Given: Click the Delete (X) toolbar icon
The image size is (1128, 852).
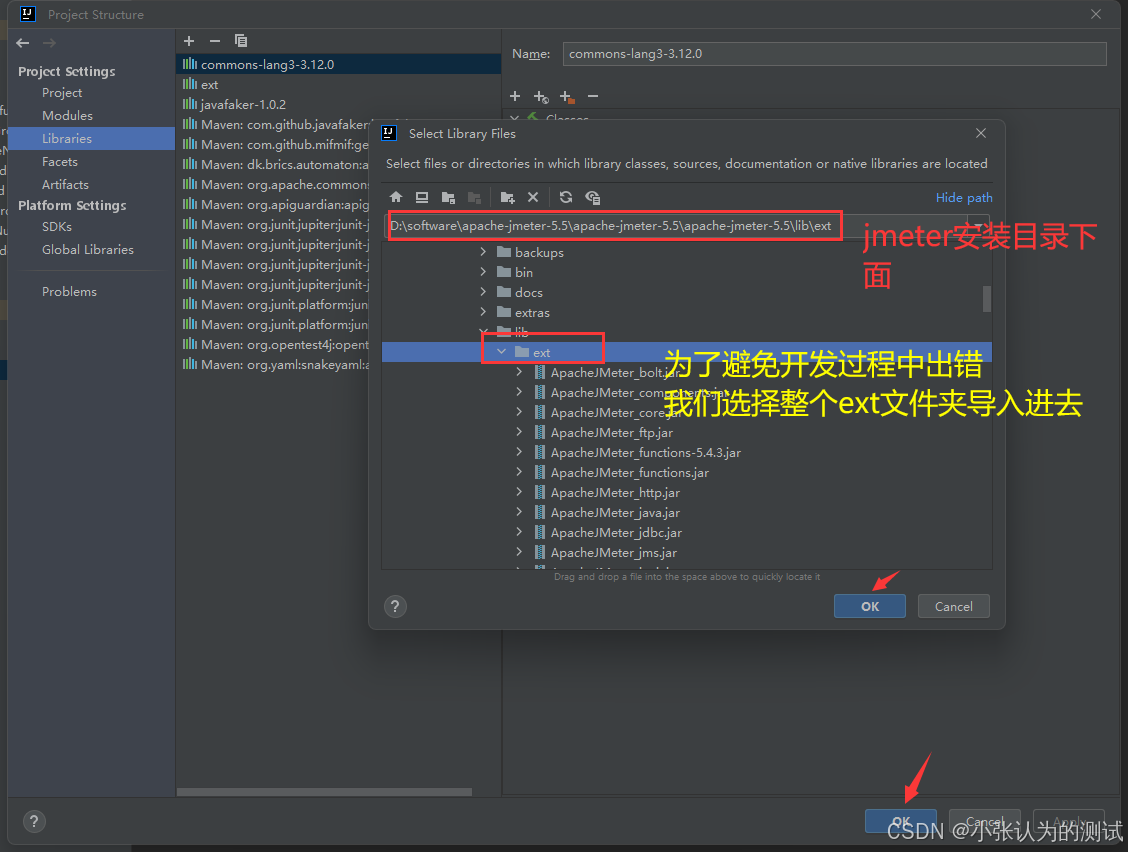Looking at the screenshot, I should 532,197.
